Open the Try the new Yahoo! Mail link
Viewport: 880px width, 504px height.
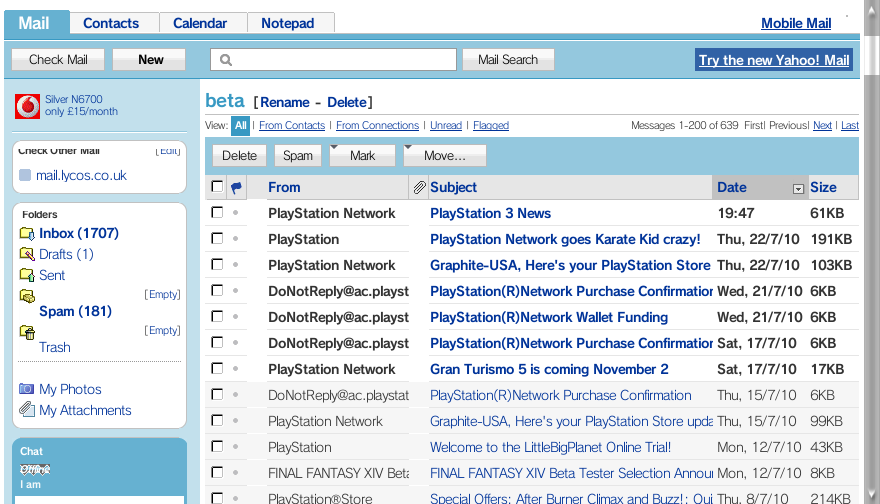coord(774,60)
